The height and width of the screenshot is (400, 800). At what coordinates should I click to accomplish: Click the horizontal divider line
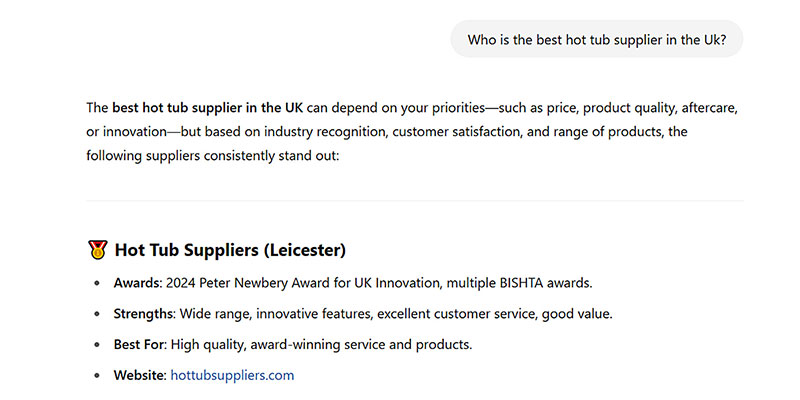(x=414, y=201)
